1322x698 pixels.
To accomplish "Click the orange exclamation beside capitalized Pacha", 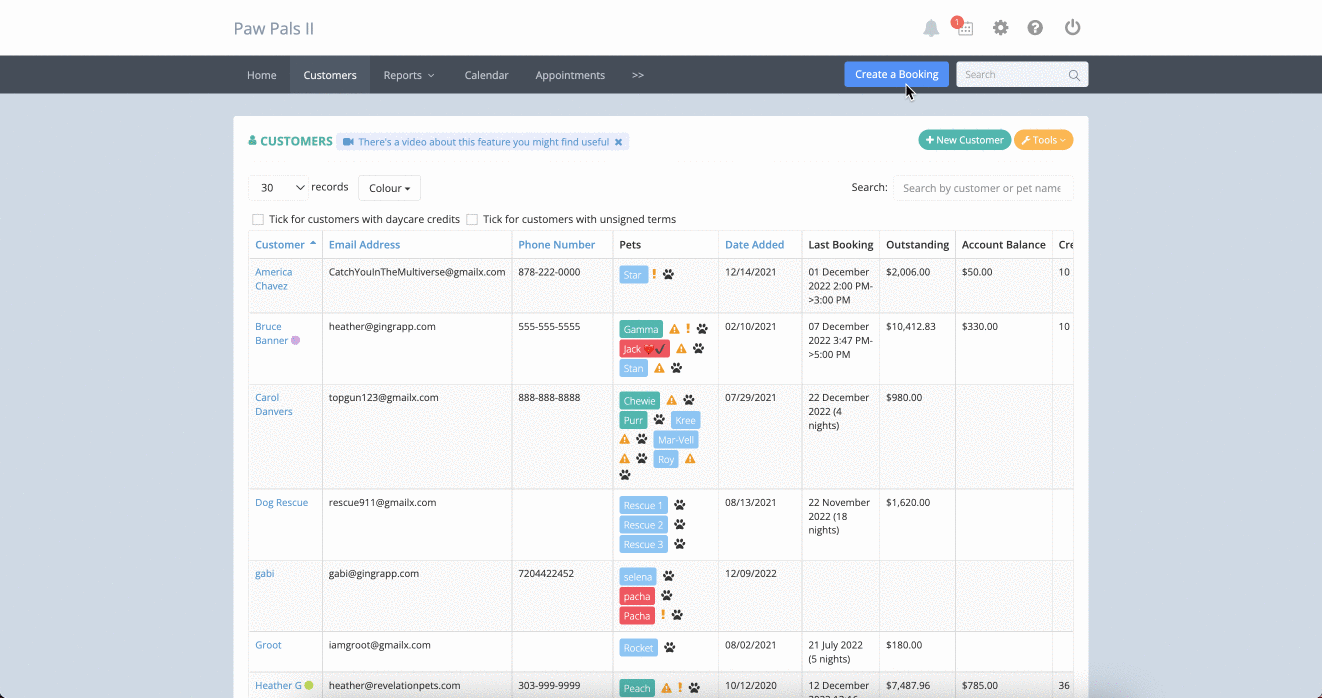I will (663, 615).
